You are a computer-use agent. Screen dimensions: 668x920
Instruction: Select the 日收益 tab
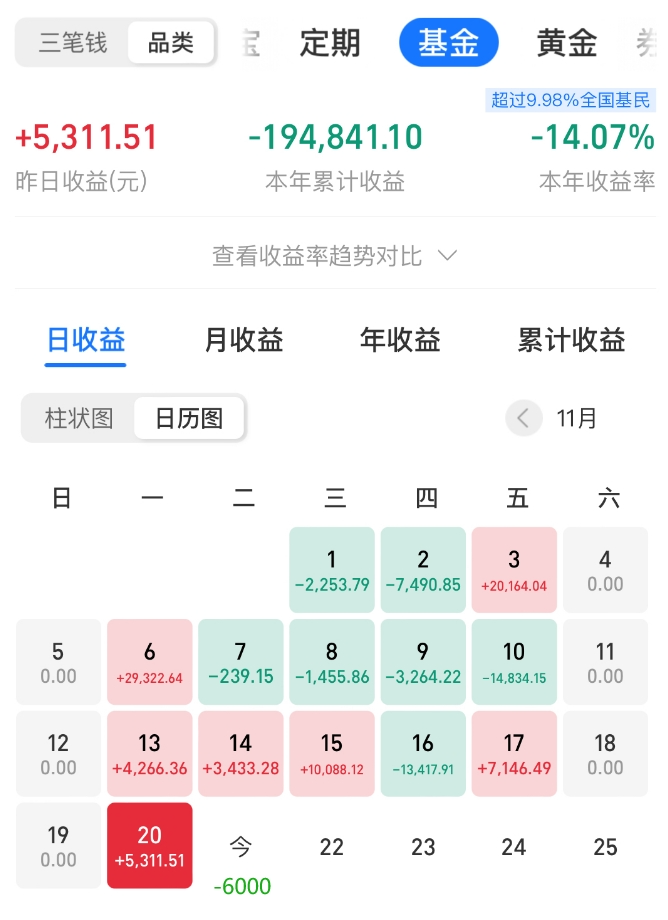pos(86,340)
